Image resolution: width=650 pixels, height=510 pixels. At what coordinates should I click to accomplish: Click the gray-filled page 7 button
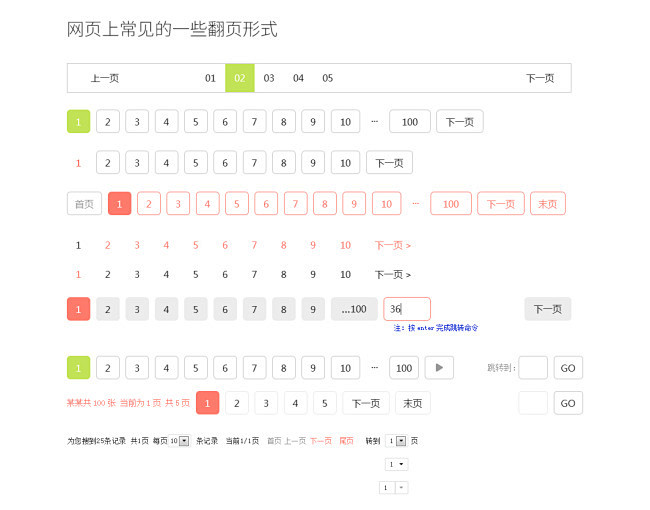(x=254, y=309)
